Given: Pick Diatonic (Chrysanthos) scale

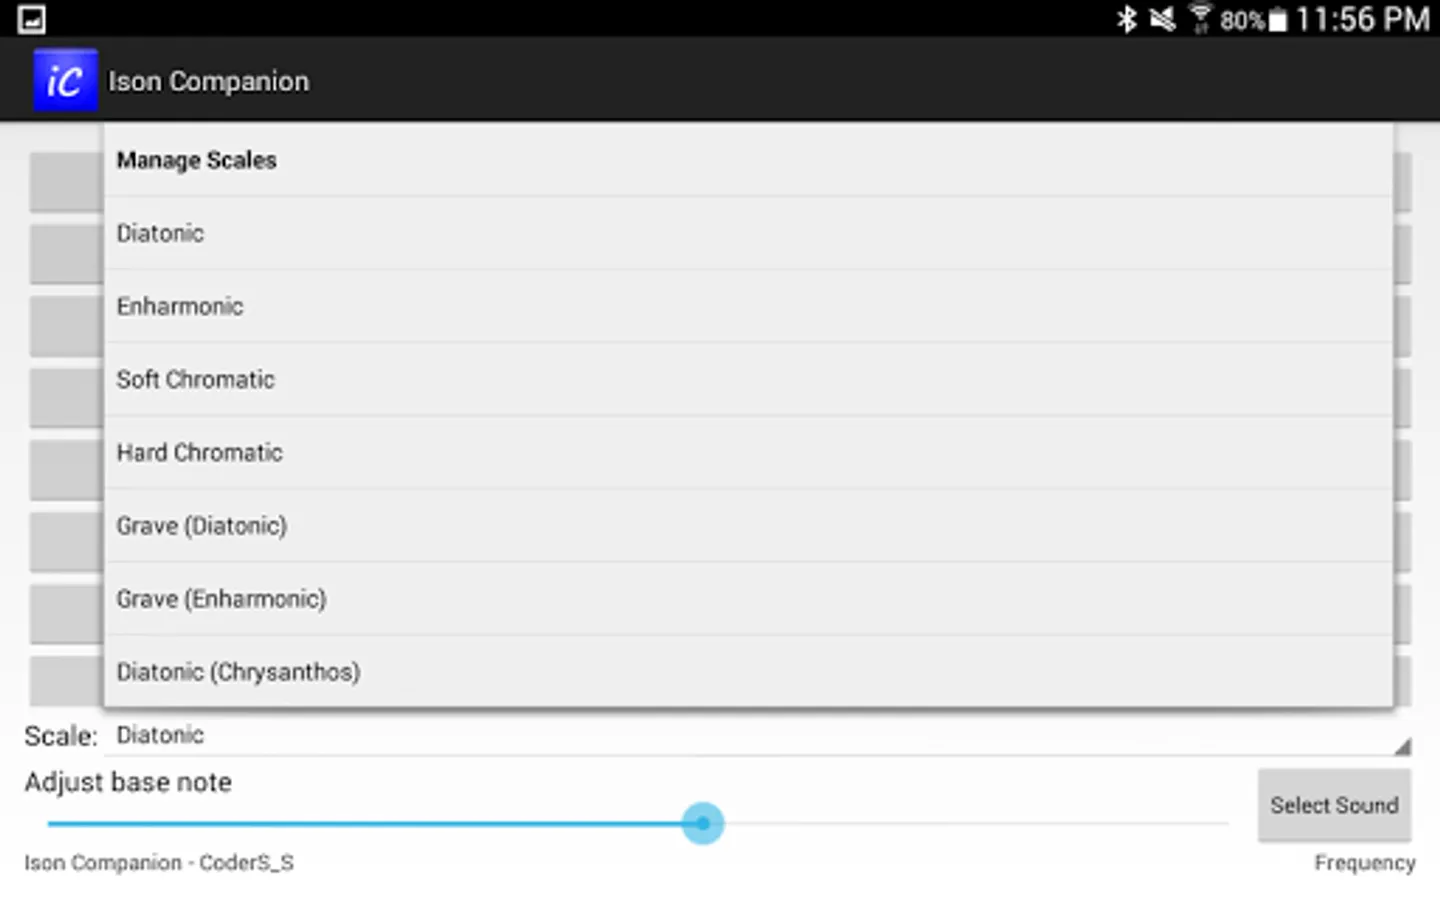Looking at the screenshot, I should click(x=748, y=671).
